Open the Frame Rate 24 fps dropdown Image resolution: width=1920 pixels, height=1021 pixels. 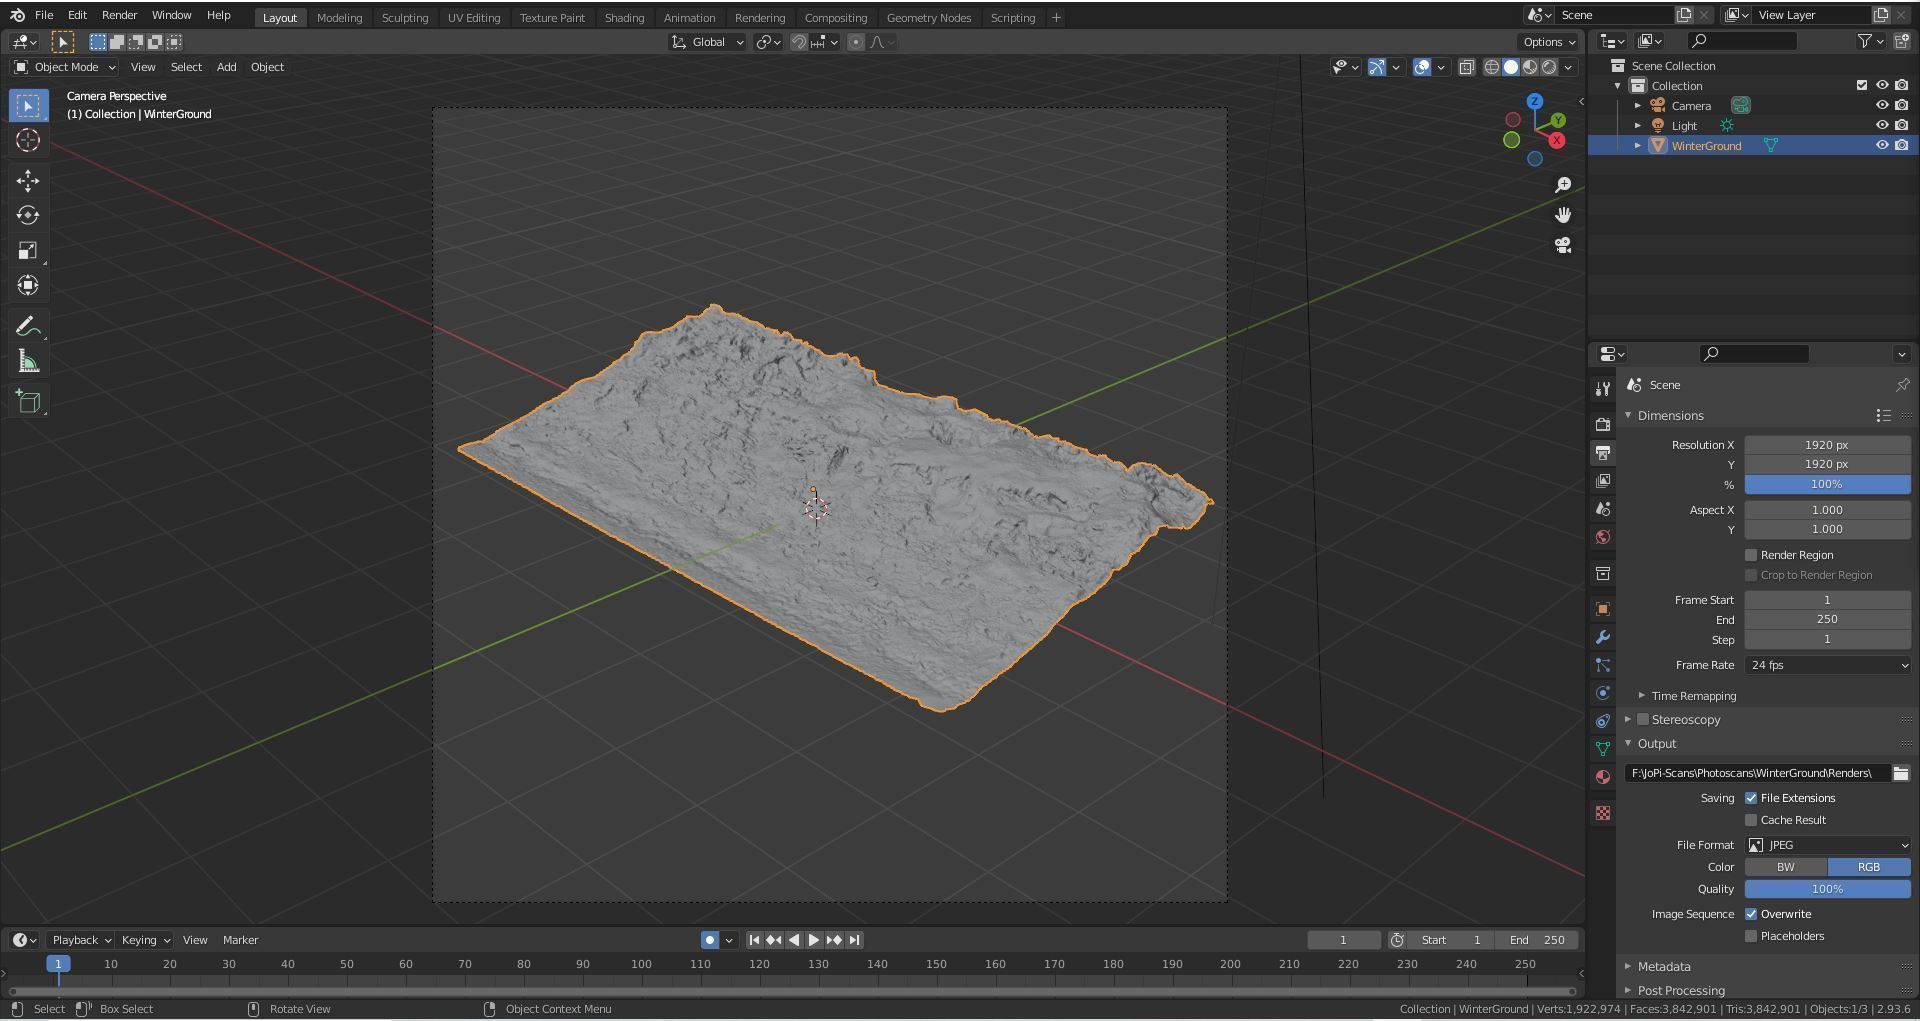1827,665
